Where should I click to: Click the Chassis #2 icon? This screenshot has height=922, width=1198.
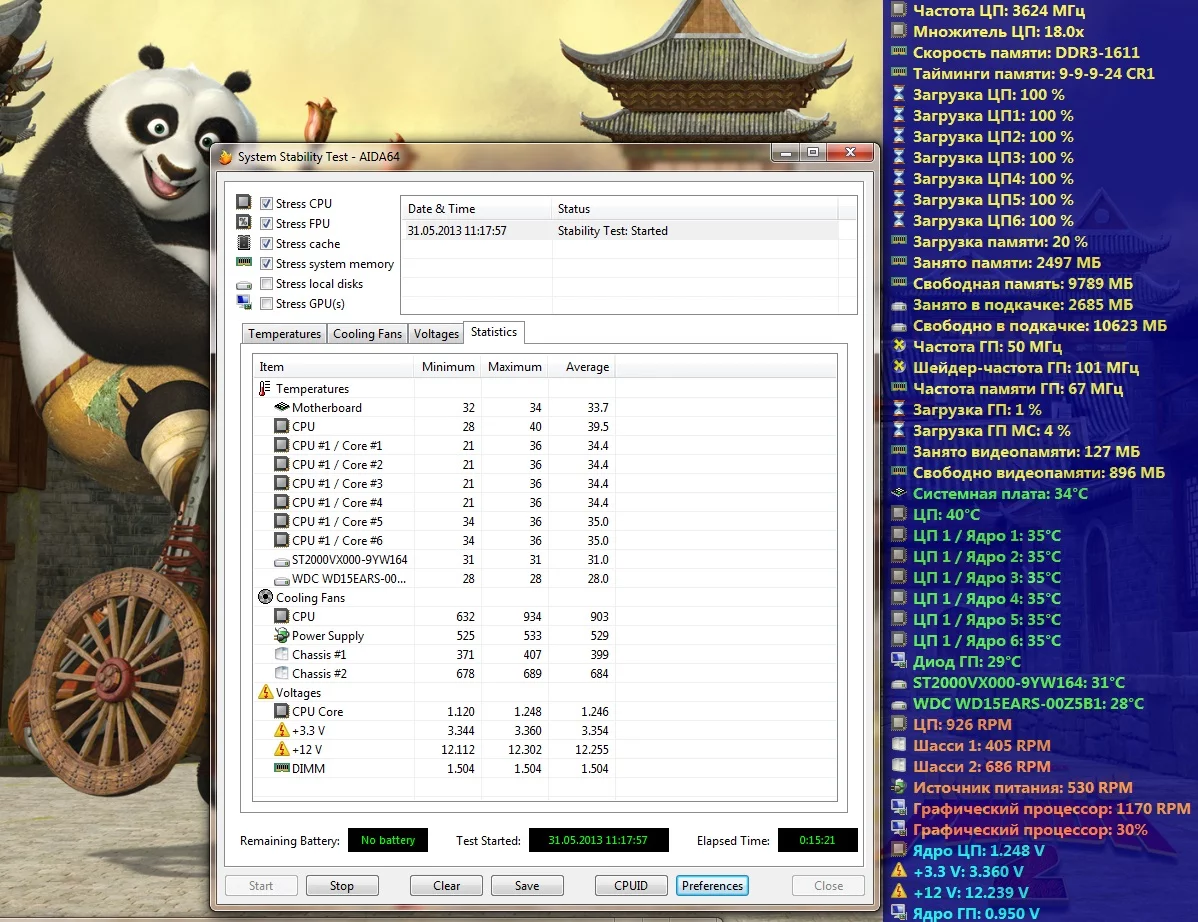click(281, 674)
